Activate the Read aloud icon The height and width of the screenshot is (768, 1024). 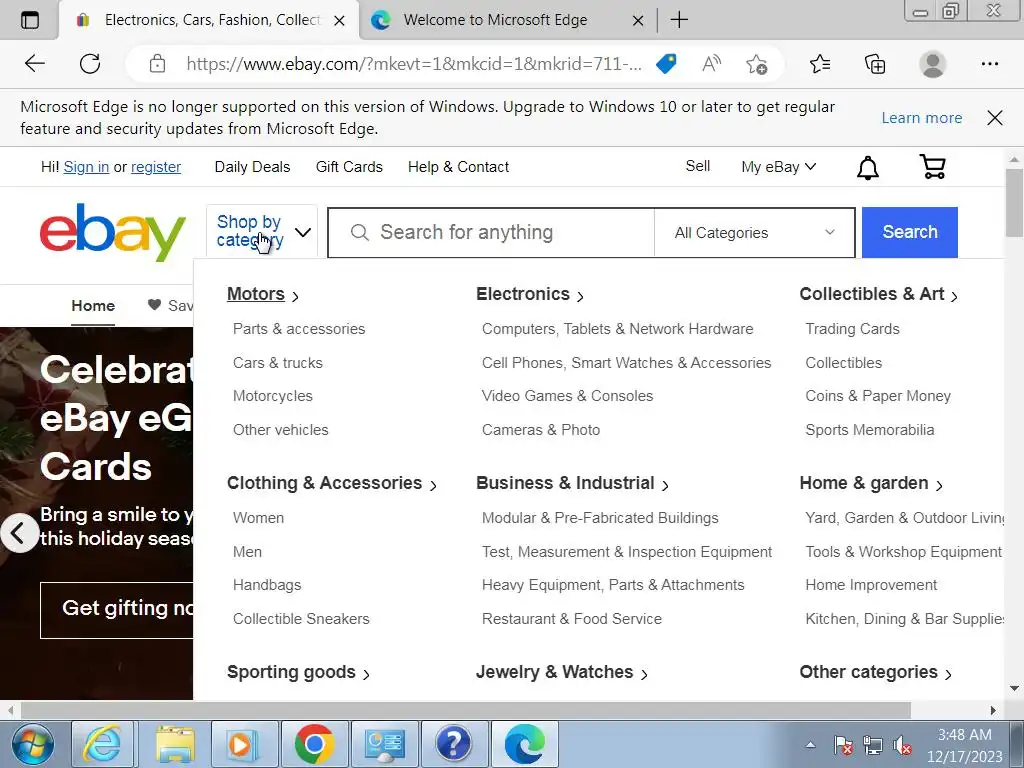pyautogui.click(x=711, y=63)
